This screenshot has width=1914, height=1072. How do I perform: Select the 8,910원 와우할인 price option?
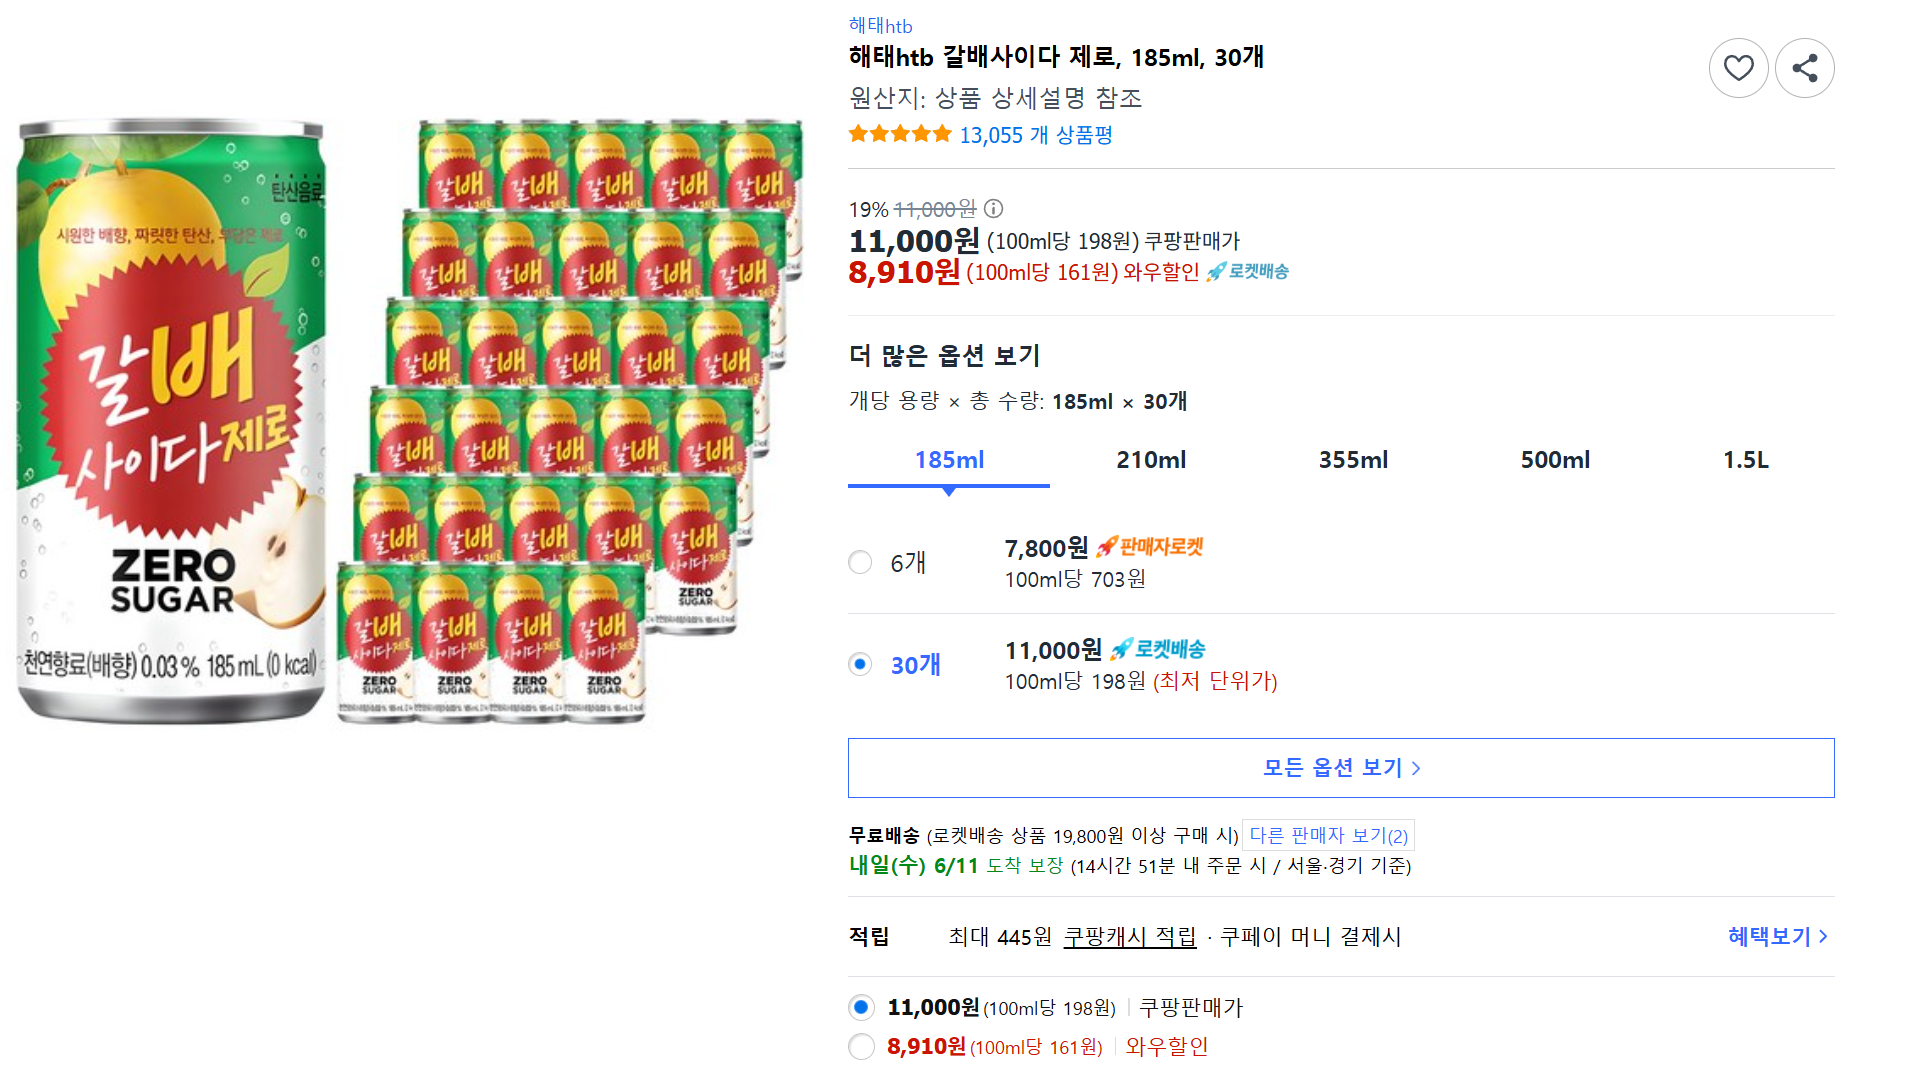pos(860,1046)
